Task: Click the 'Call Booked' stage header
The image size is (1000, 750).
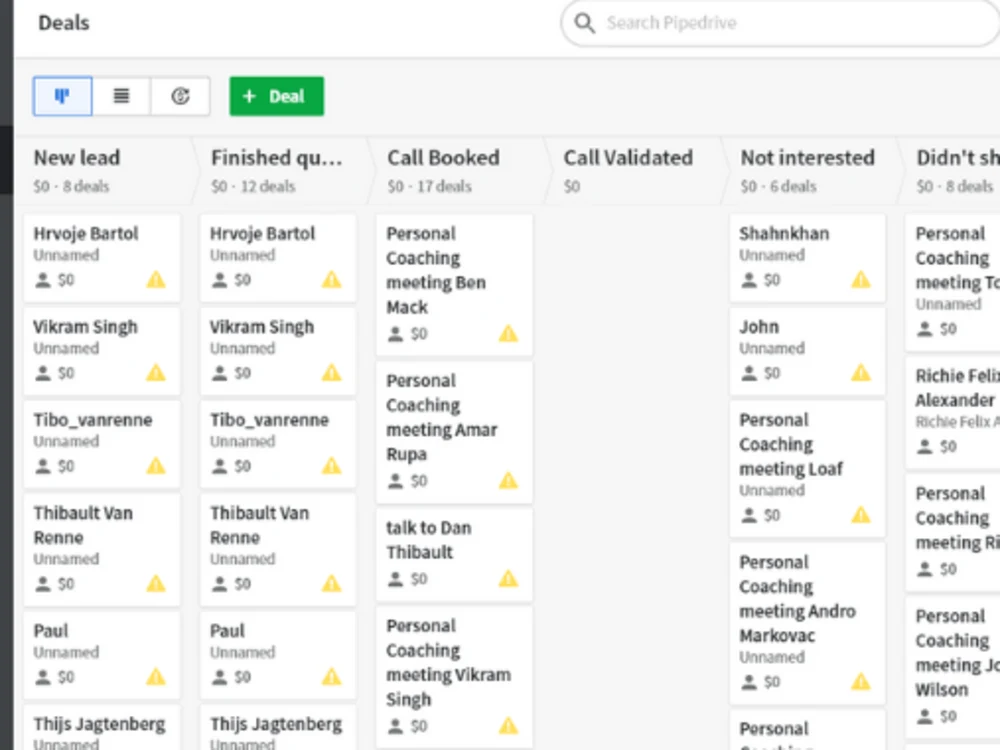Action: click(x=443, y=157)
